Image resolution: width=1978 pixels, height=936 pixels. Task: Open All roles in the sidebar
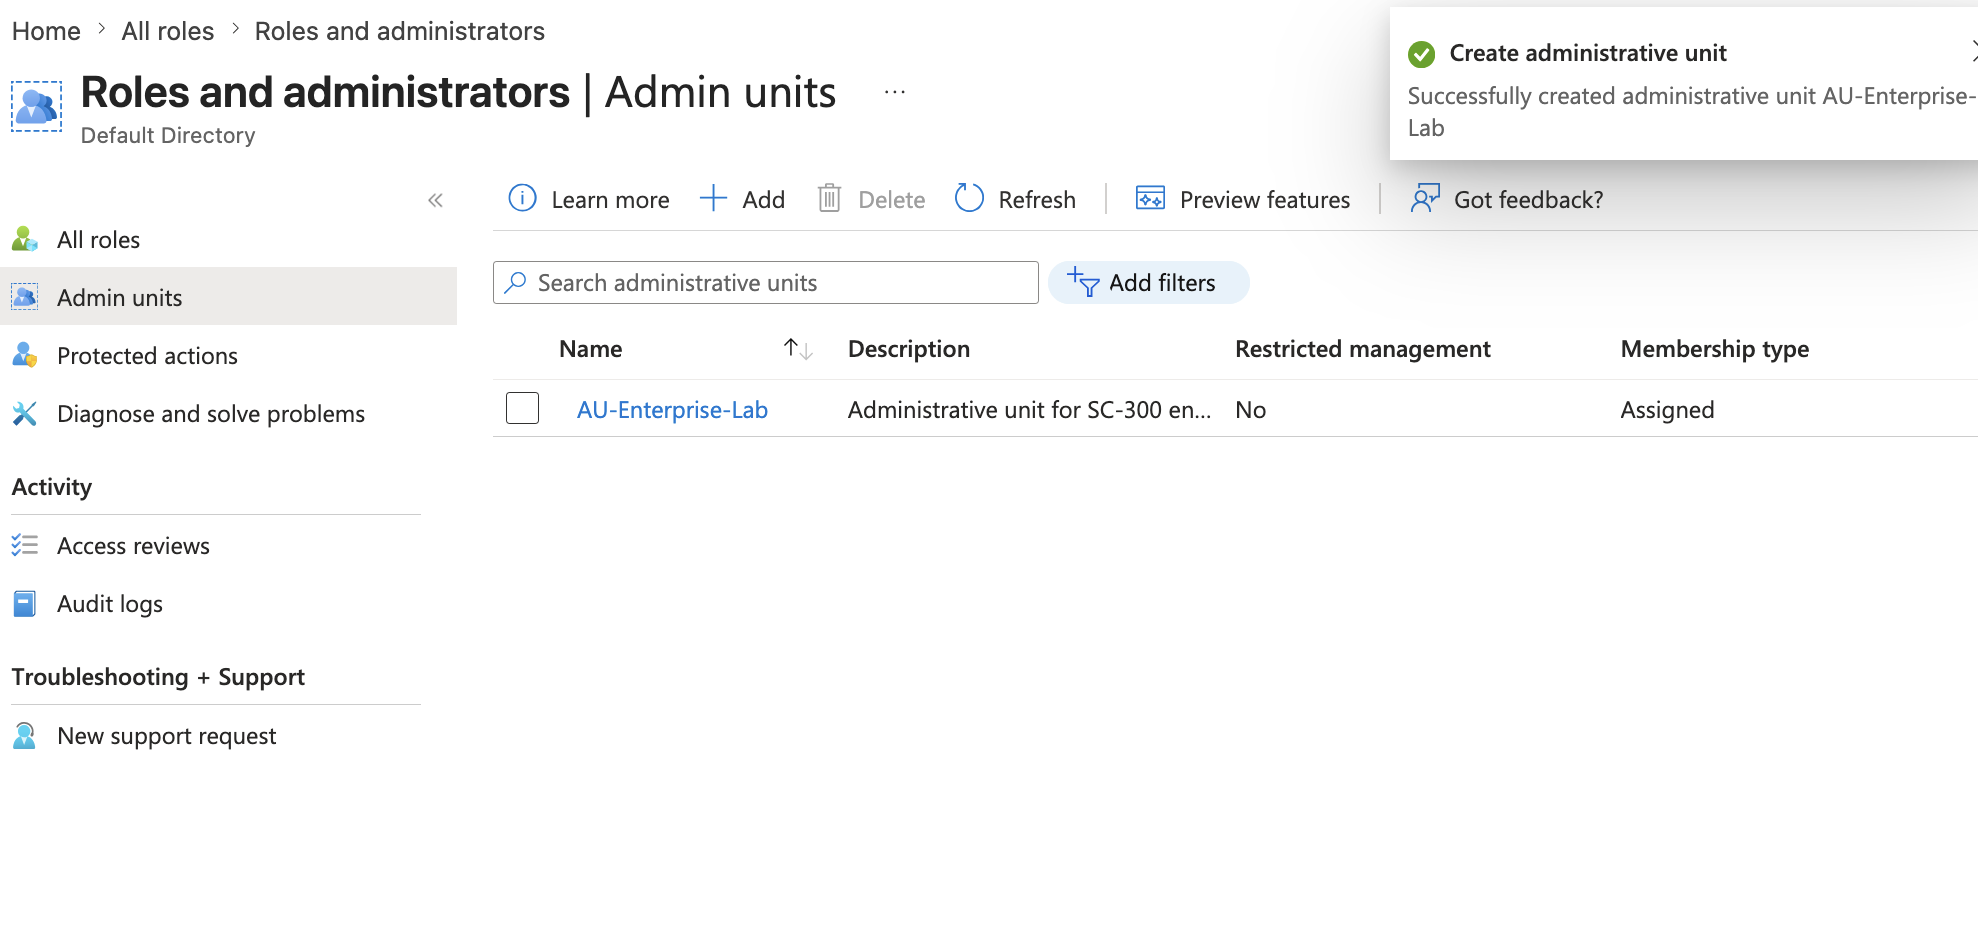click(229, 240)
